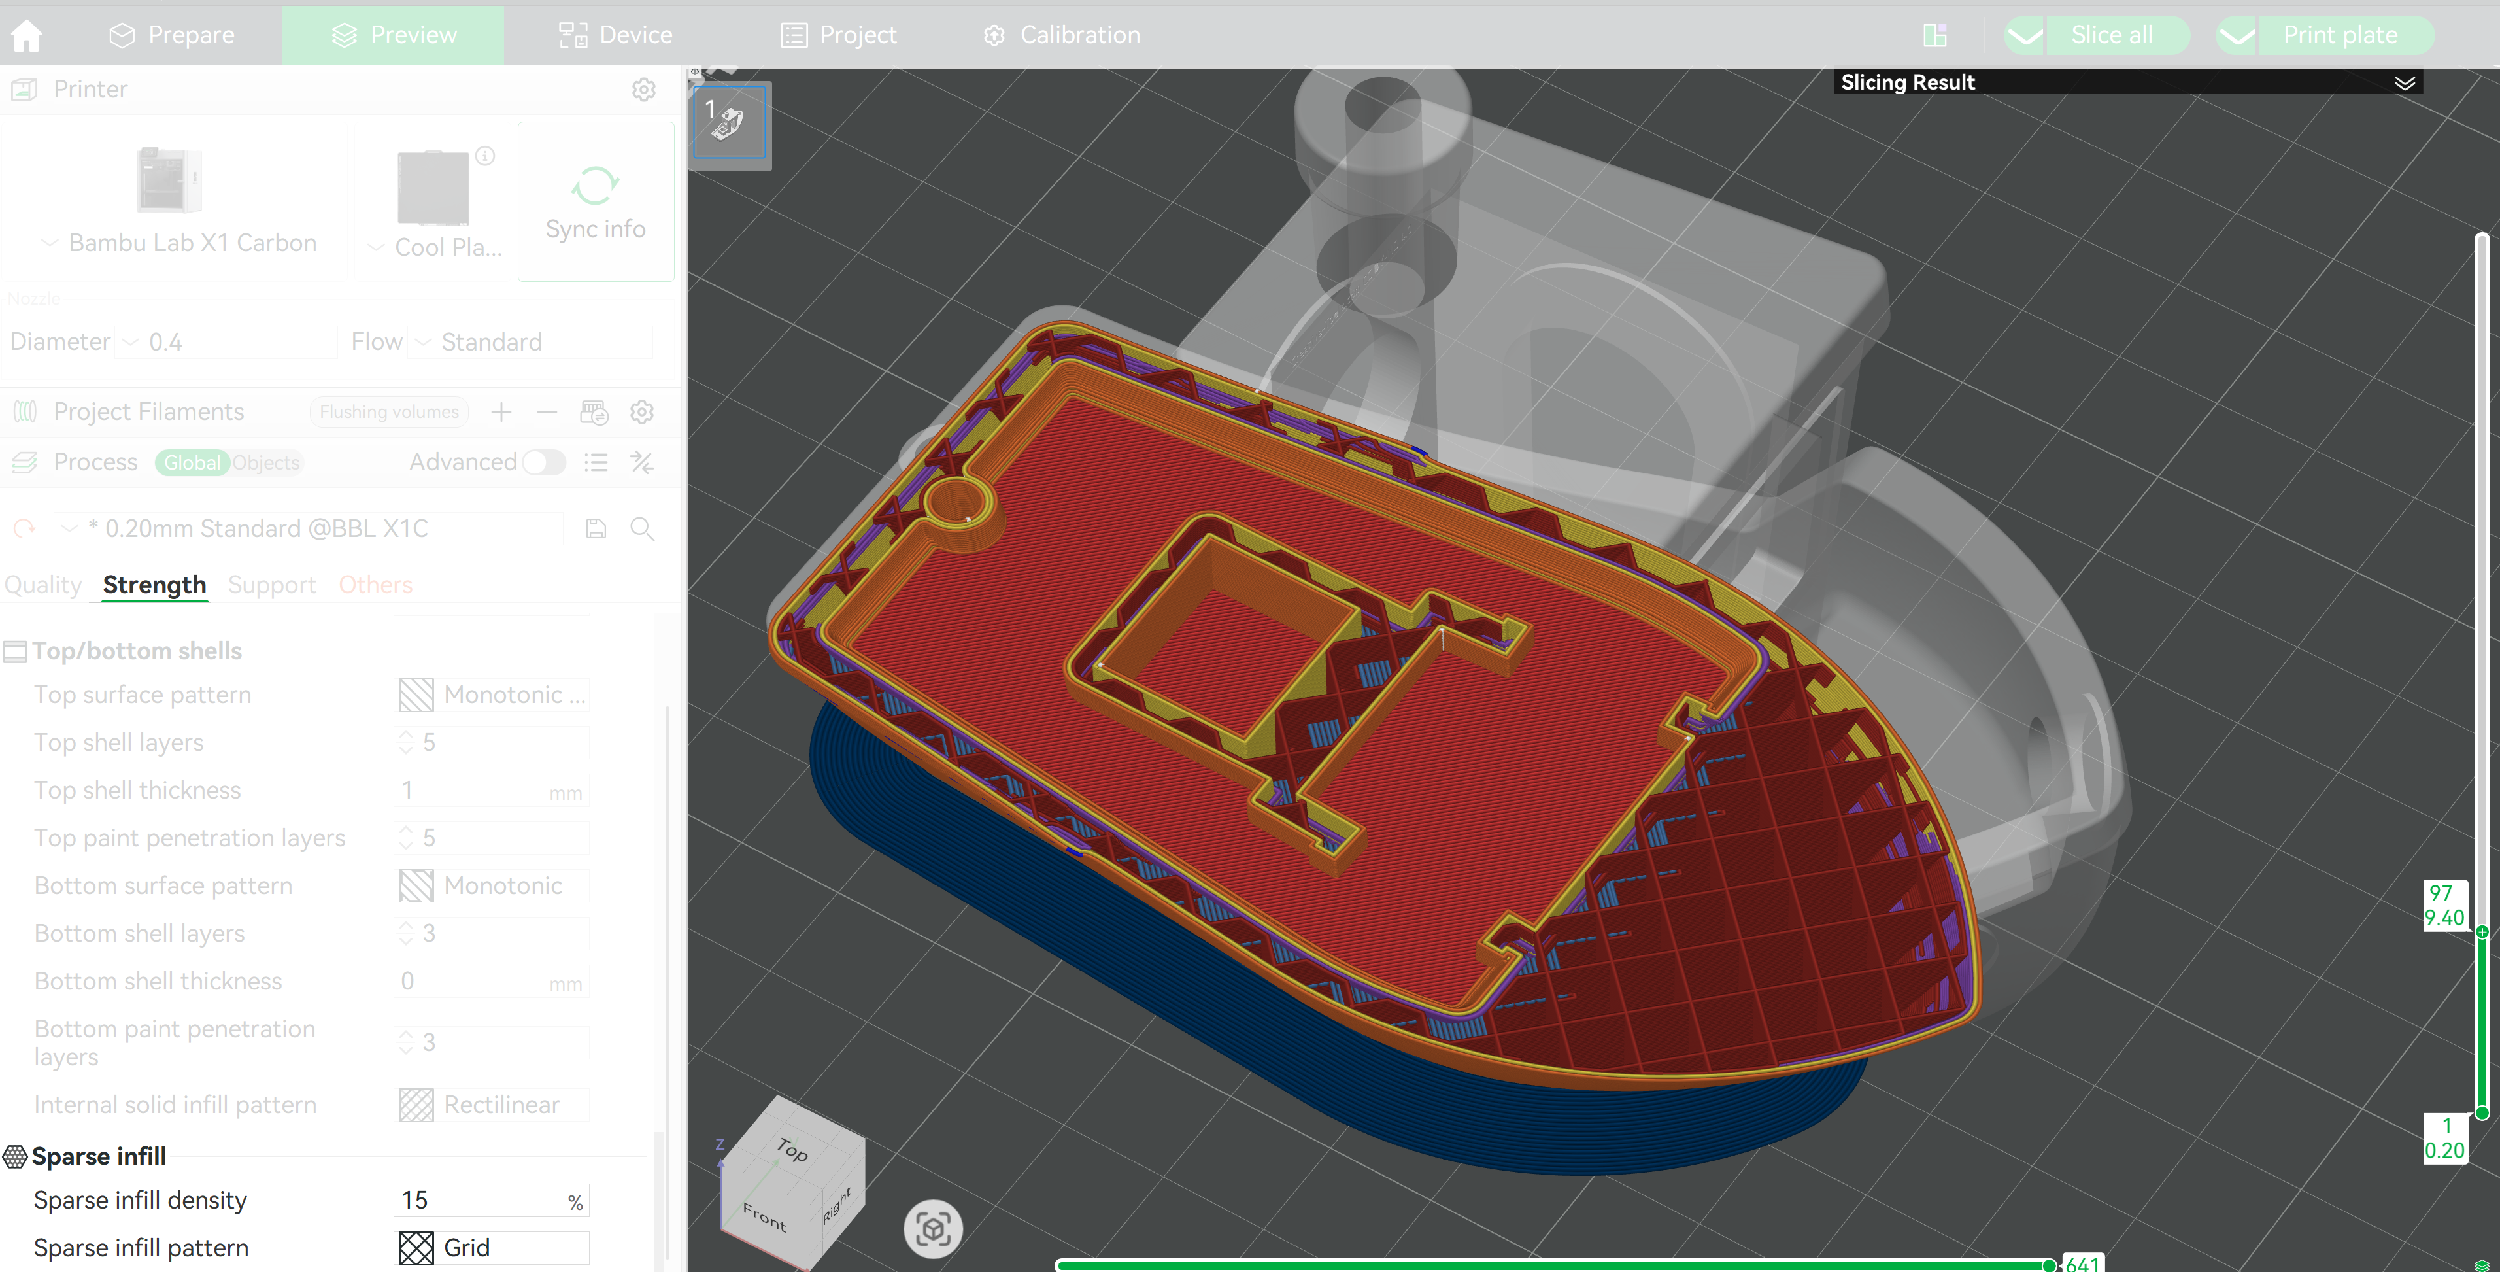Image resolution: width=2500 pixels, height=1272 pixels.
Task: Save the 0.20mm Standard preset
Action: [x=596, y=529]
